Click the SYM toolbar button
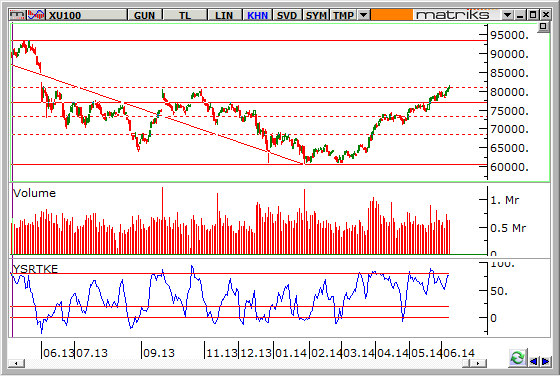The height and width of the screenshot is (376, 560). pyautogui.click(x=316, y=15)
